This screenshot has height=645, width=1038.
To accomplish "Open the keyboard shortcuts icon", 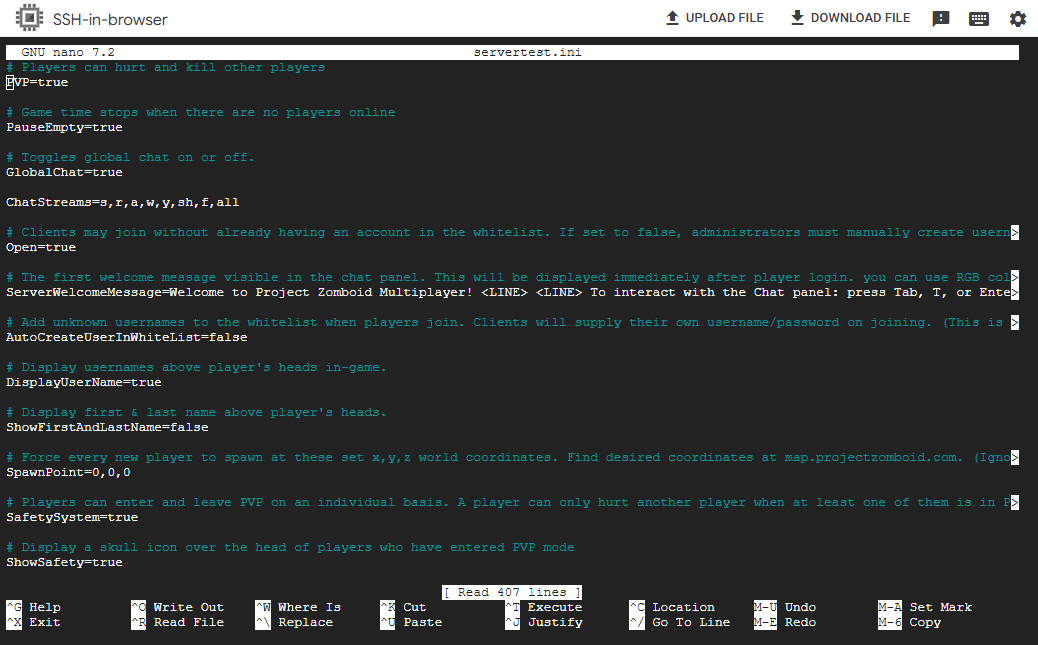I will [978, 19].
